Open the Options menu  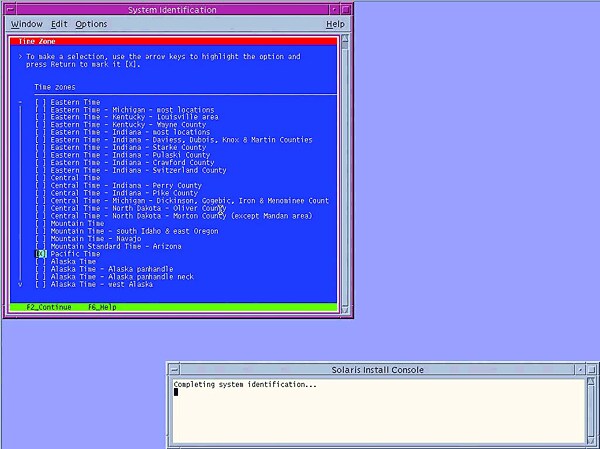click(91, 24)
